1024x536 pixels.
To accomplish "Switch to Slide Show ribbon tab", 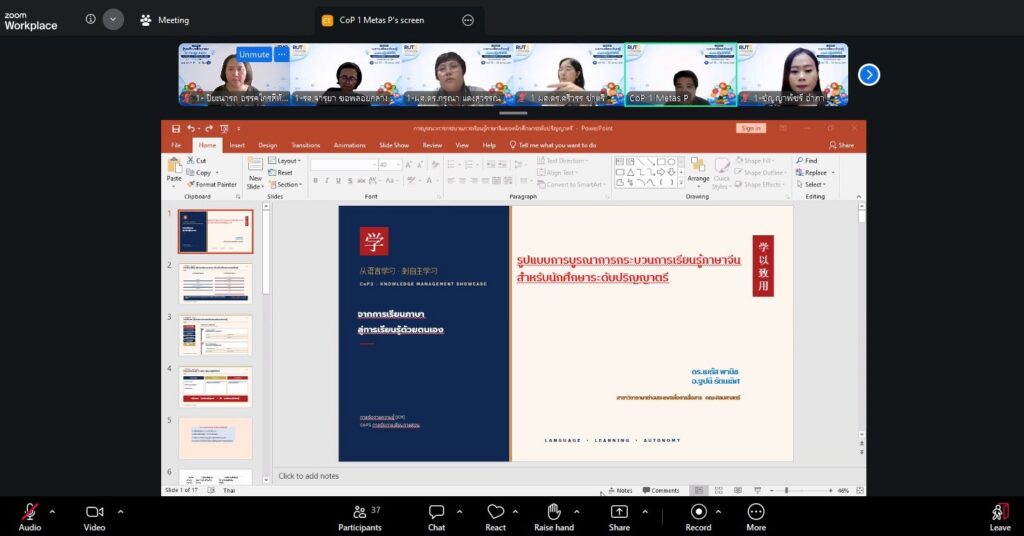I will click(x=394, y=145).
